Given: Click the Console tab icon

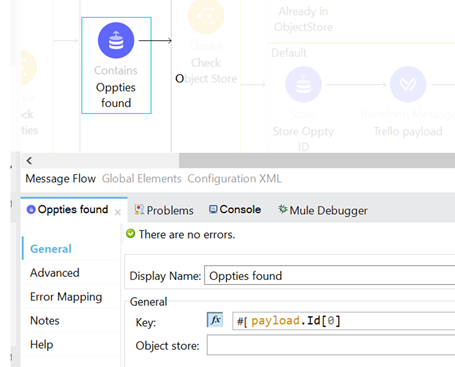Looking at the screenshot, I should 213,209.
